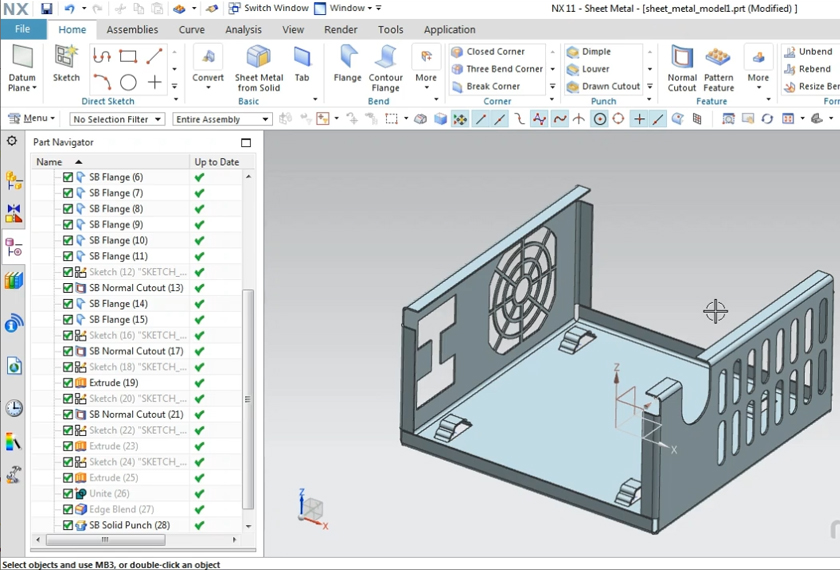The image size is (840, 570).
Task: Switch to the Assemblies ribbon tab
Action: coord(132,30)
